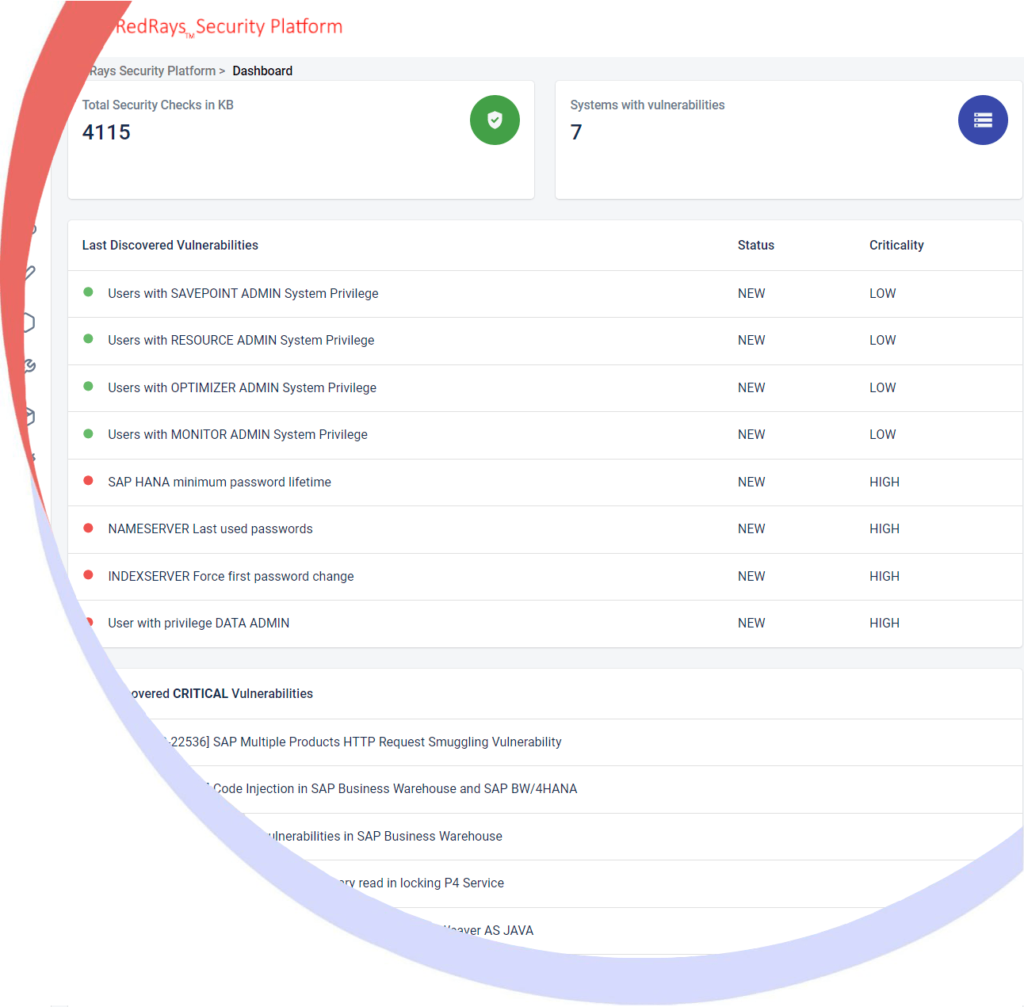Click LOW criticality in SAVEPOINT ADMIN row

click(882, 293)
